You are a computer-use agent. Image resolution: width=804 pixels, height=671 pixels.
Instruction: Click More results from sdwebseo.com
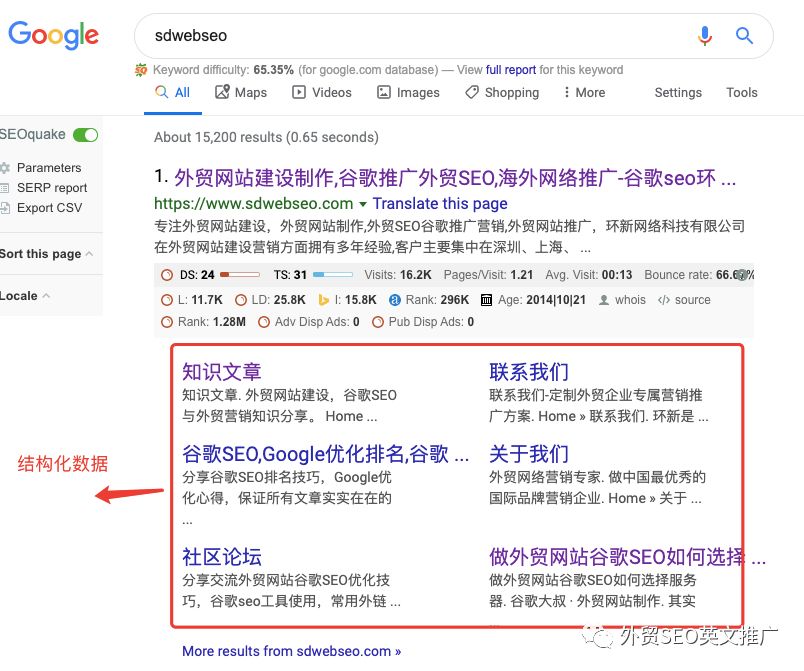point(291,651)
